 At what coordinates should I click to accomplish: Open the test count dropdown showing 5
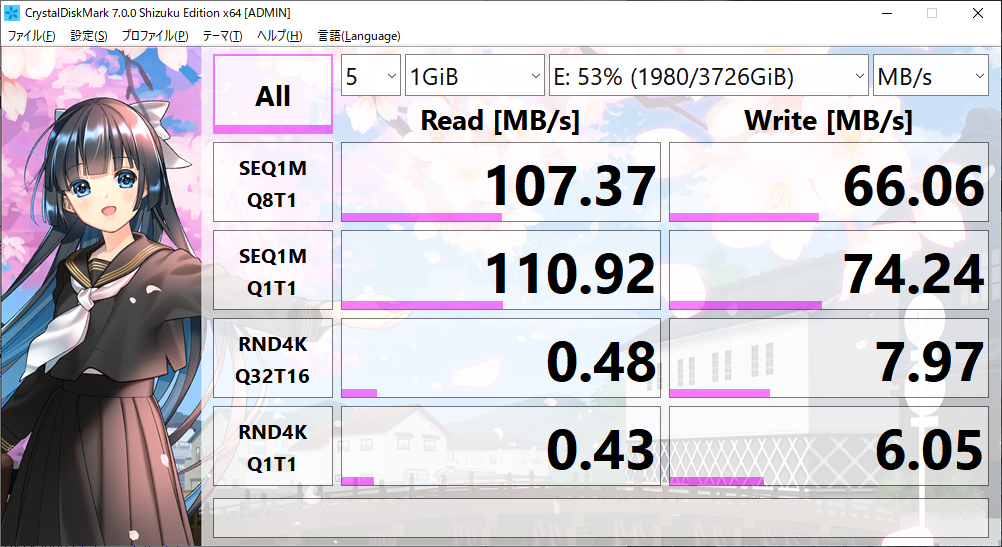coord(371,75)
